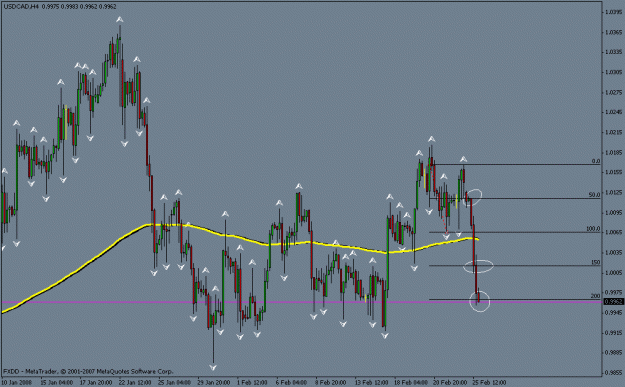Click the 1.0095 price axis label

613,212
